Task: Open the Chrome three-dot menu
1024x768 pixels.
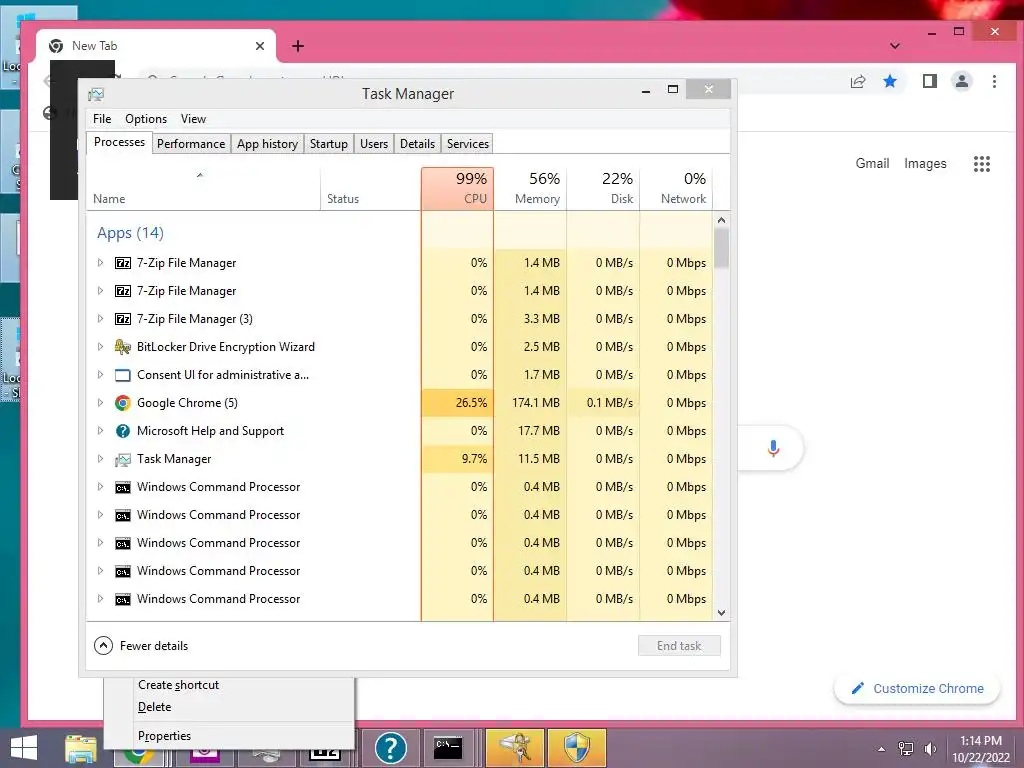Action: pyautogui.click(x=994, y=81)
